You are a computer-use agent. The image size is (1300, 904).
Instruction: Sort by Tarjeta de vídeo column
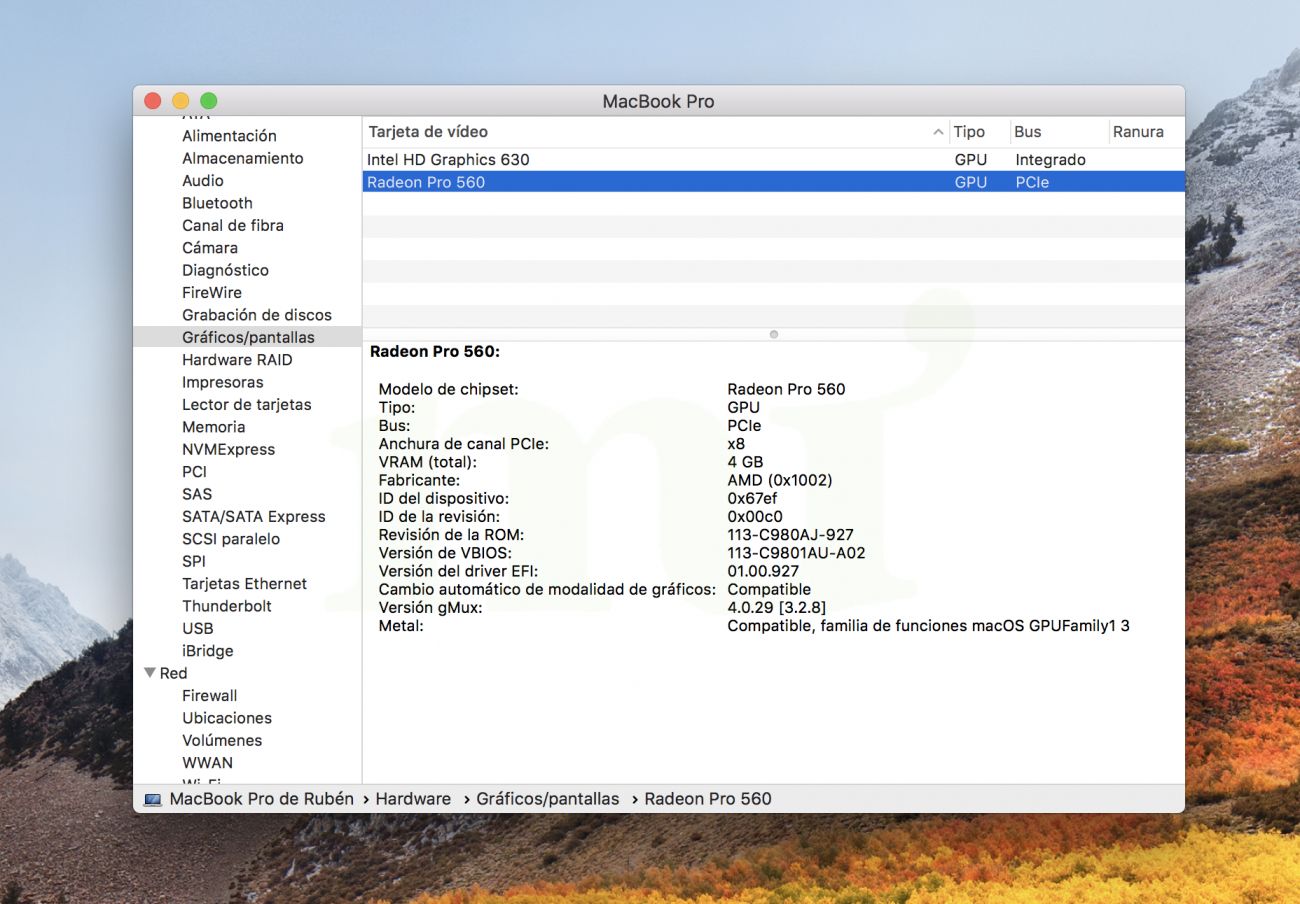(x=428, y=132)
